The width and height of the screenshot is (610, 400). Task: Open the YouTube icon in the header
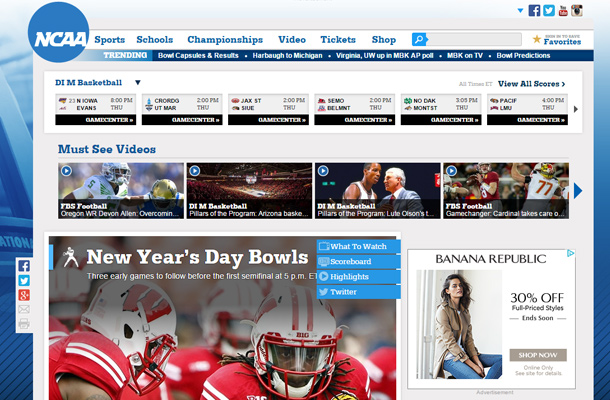563,11
